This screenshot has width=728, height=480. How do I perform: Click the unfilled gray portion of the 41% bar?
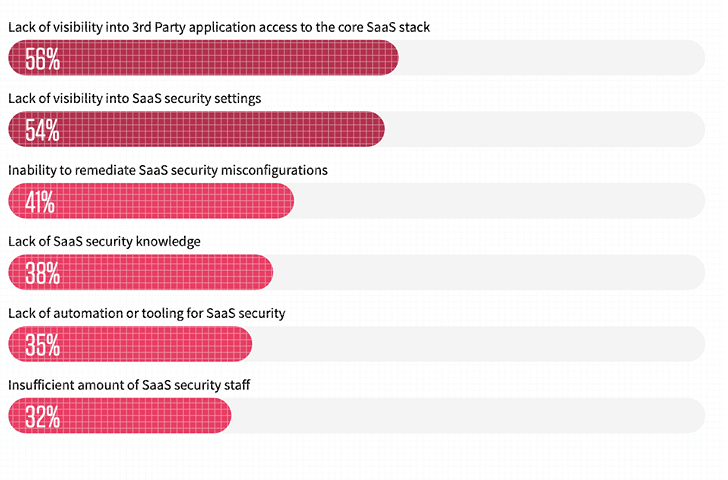pos(500,203)
